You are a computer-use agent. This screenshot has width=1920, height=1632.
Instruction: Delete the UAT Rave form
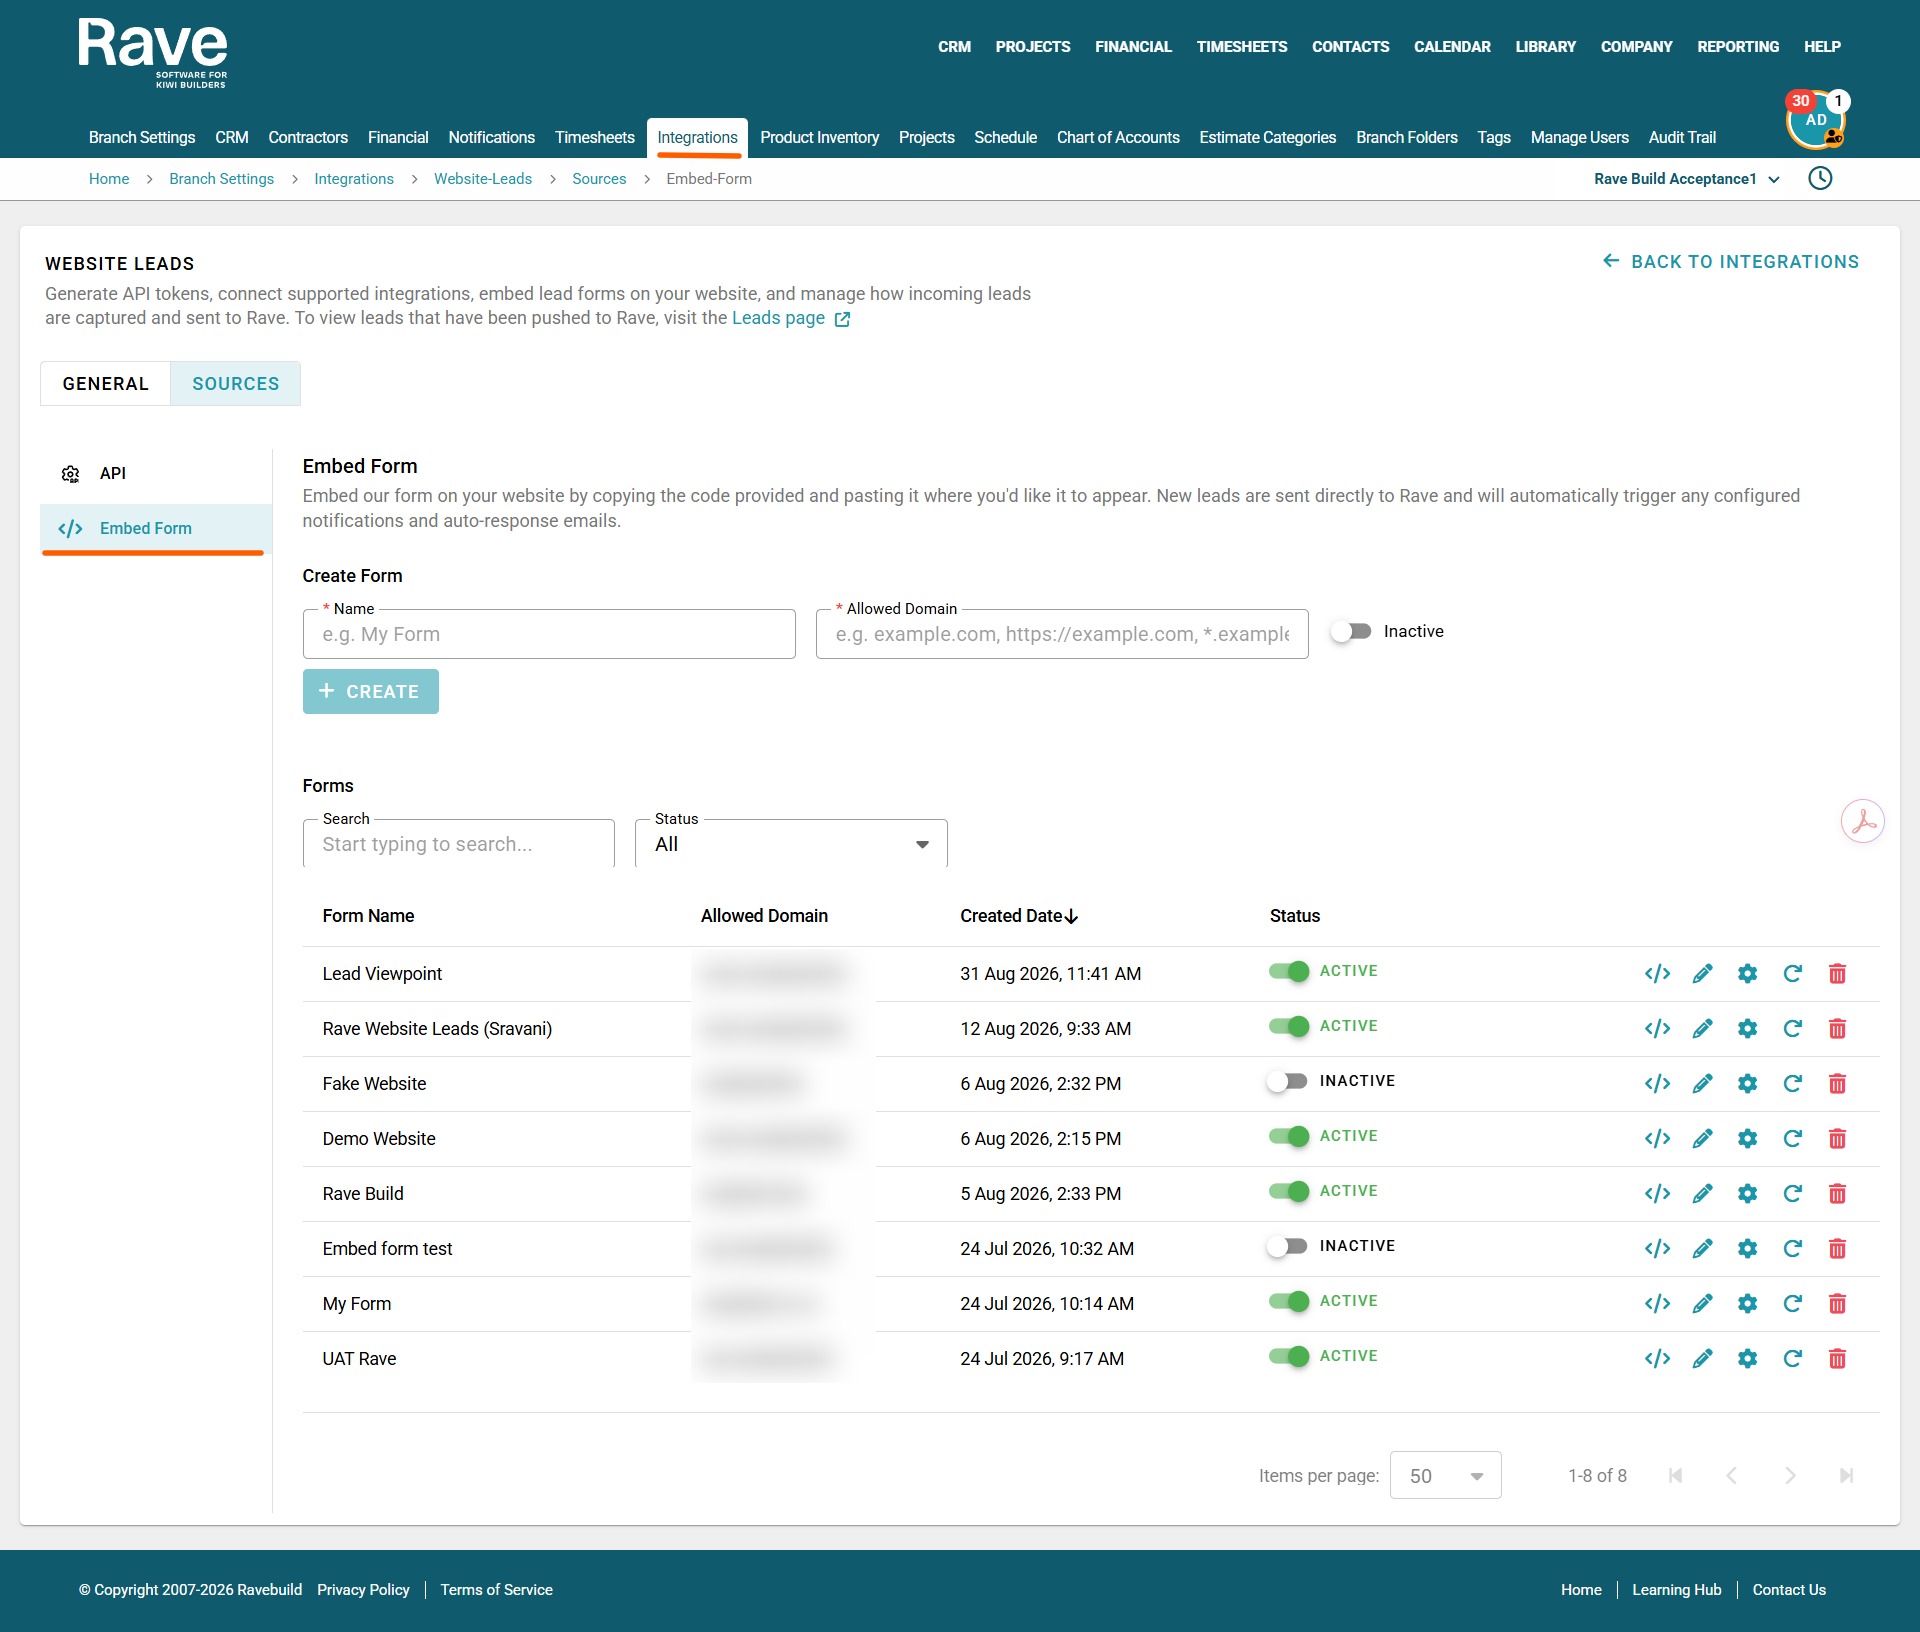[1837, 1359]
